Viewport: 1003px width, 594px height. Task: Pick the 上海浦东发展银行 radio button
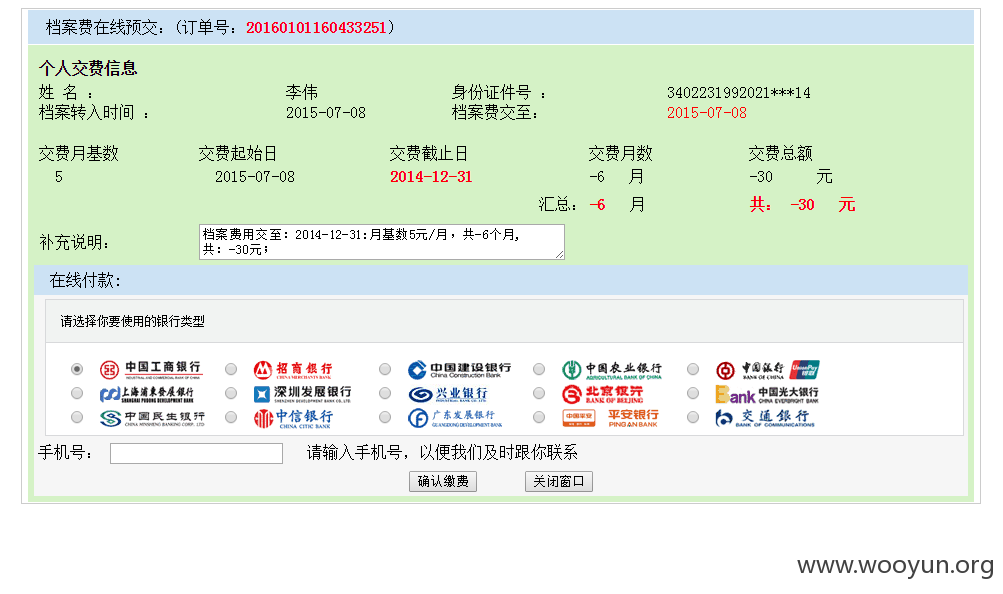(x=77, y=393)
